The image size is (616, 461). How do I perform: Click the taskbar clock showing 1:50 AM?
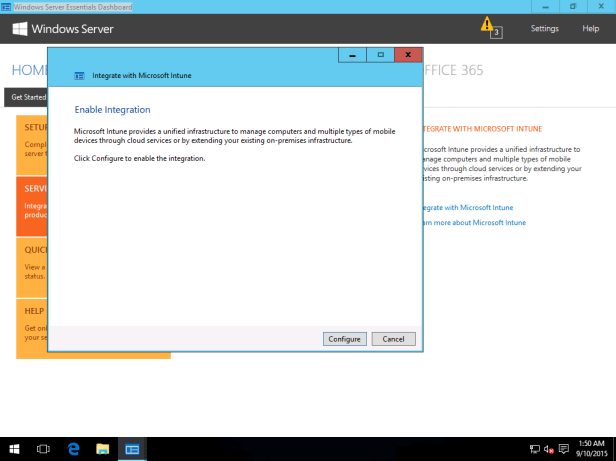591,449
